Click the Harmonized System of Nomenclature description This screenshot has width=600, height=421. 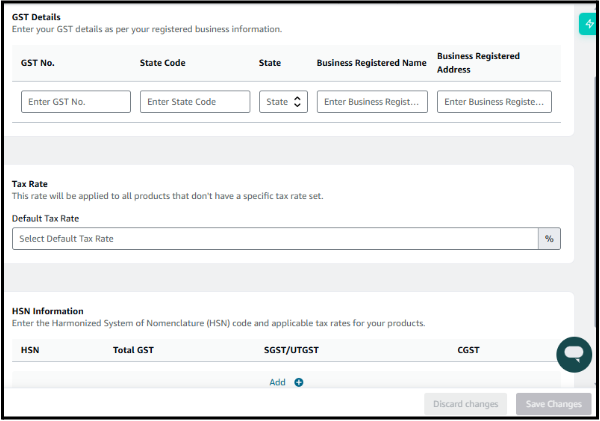point(218,323)
